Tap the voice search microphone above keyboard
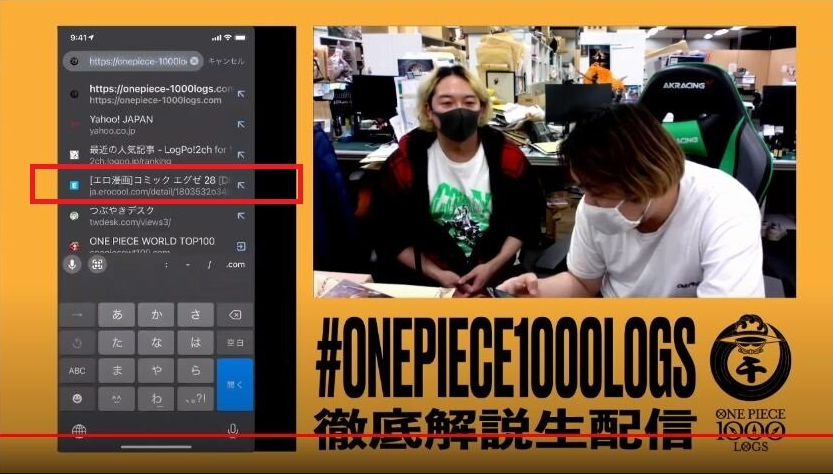Viewport: 833px width, 474px height. click(72, 264)
